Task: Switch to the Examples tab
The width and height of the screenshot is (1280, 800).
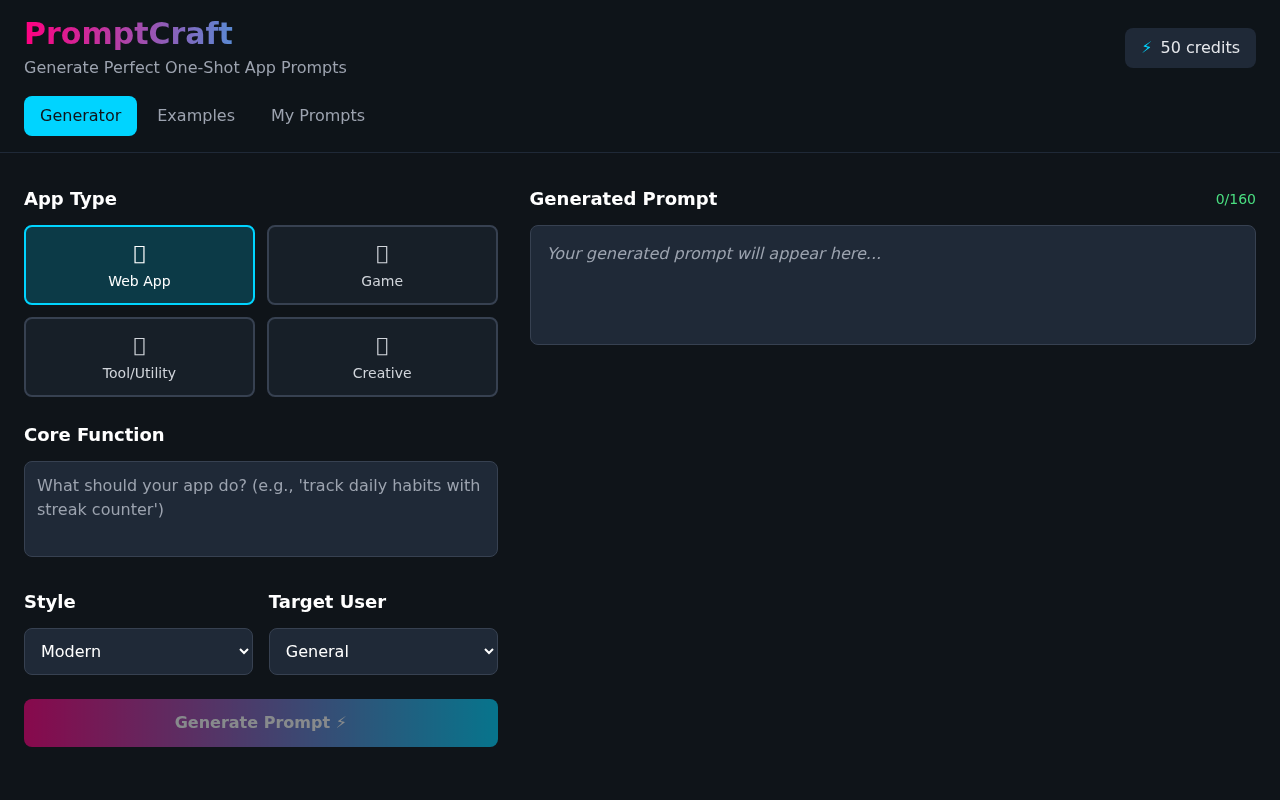Action: pyautogui.click(x=196, y=115)
